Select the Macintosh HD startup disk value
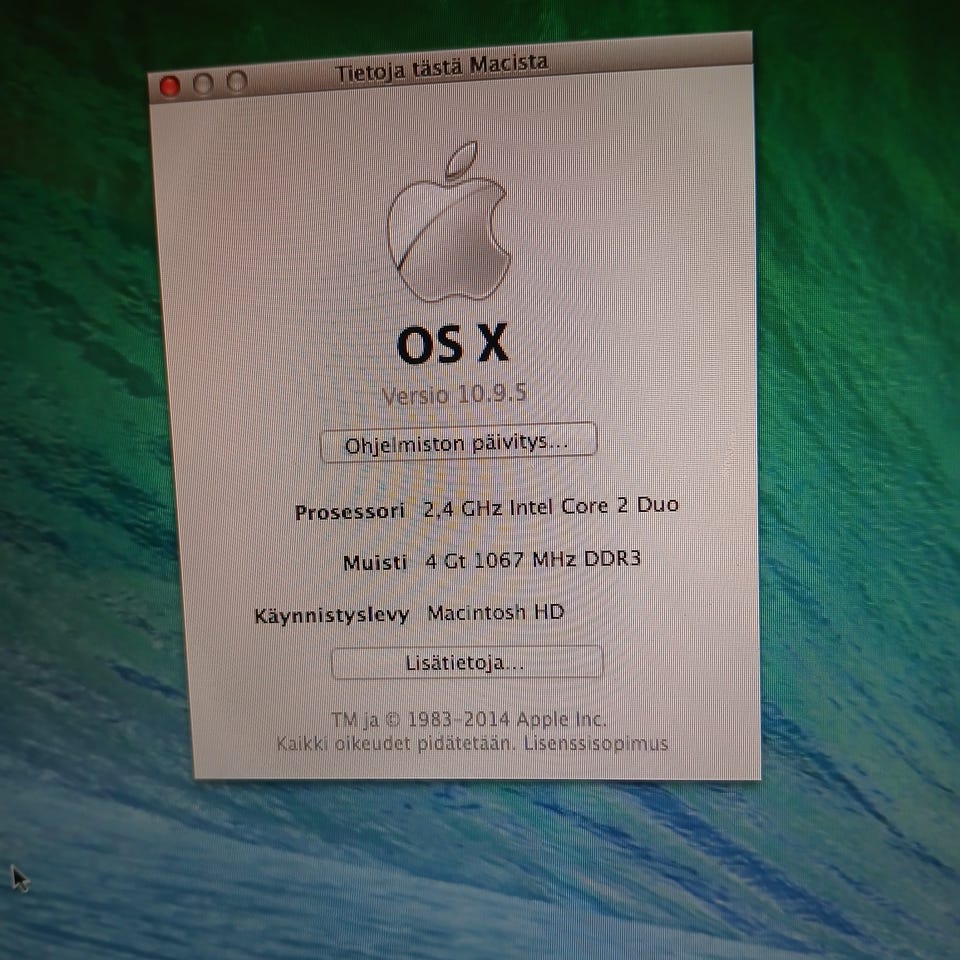The image size is (960, 960). (x=495, y=612)
